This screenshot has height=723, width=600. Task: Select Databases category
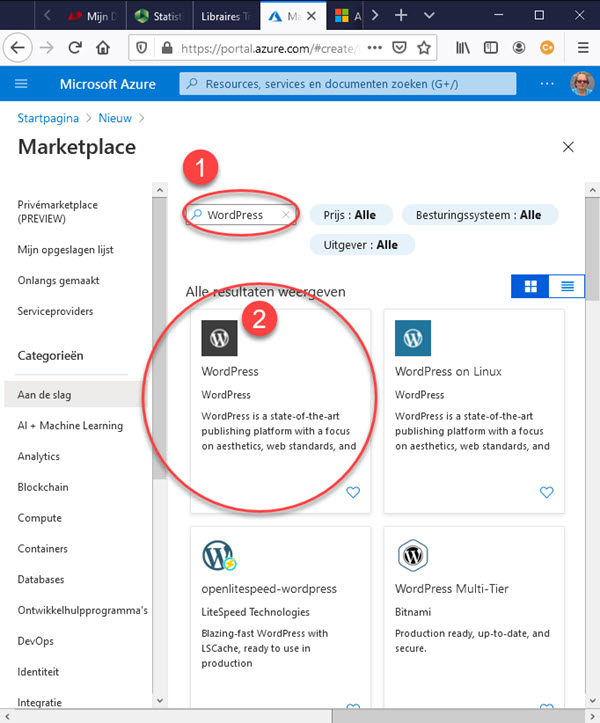click(x=41, y=580)
